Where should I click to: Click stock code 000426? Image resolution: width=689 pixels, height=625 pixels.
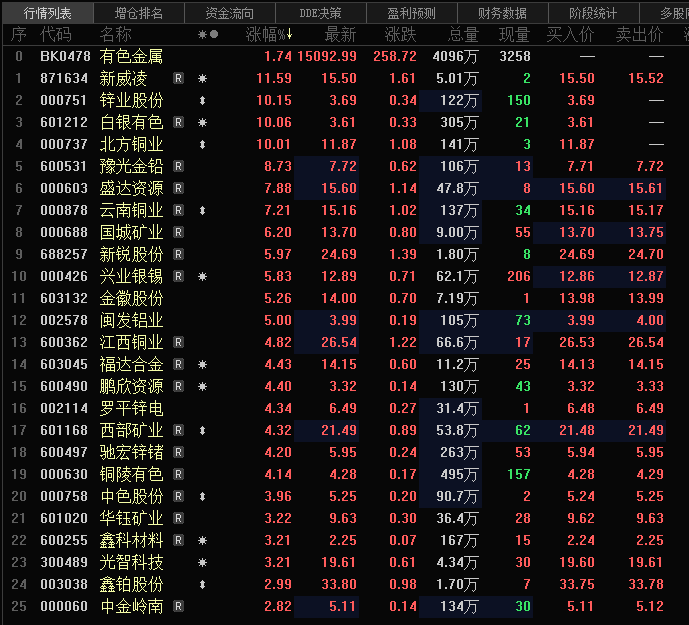point(64,276)
